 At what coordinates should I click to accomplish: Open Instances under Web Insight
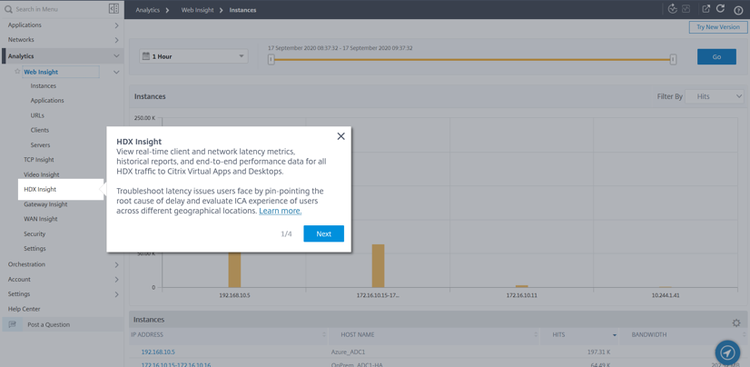click(x=44, y=86)
